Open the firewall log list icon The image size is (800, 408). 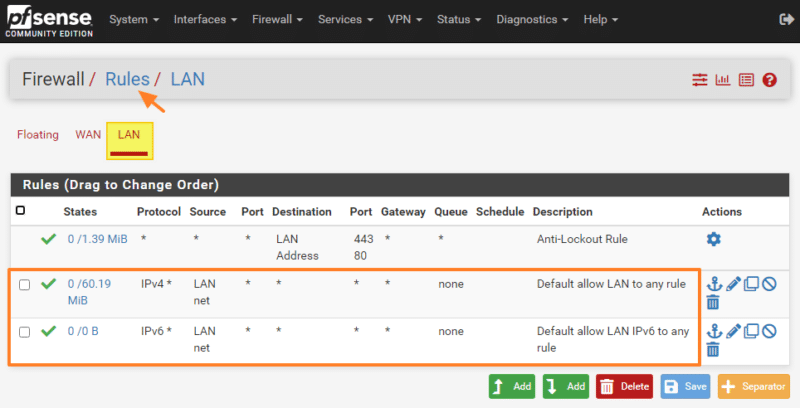point(746,80)
